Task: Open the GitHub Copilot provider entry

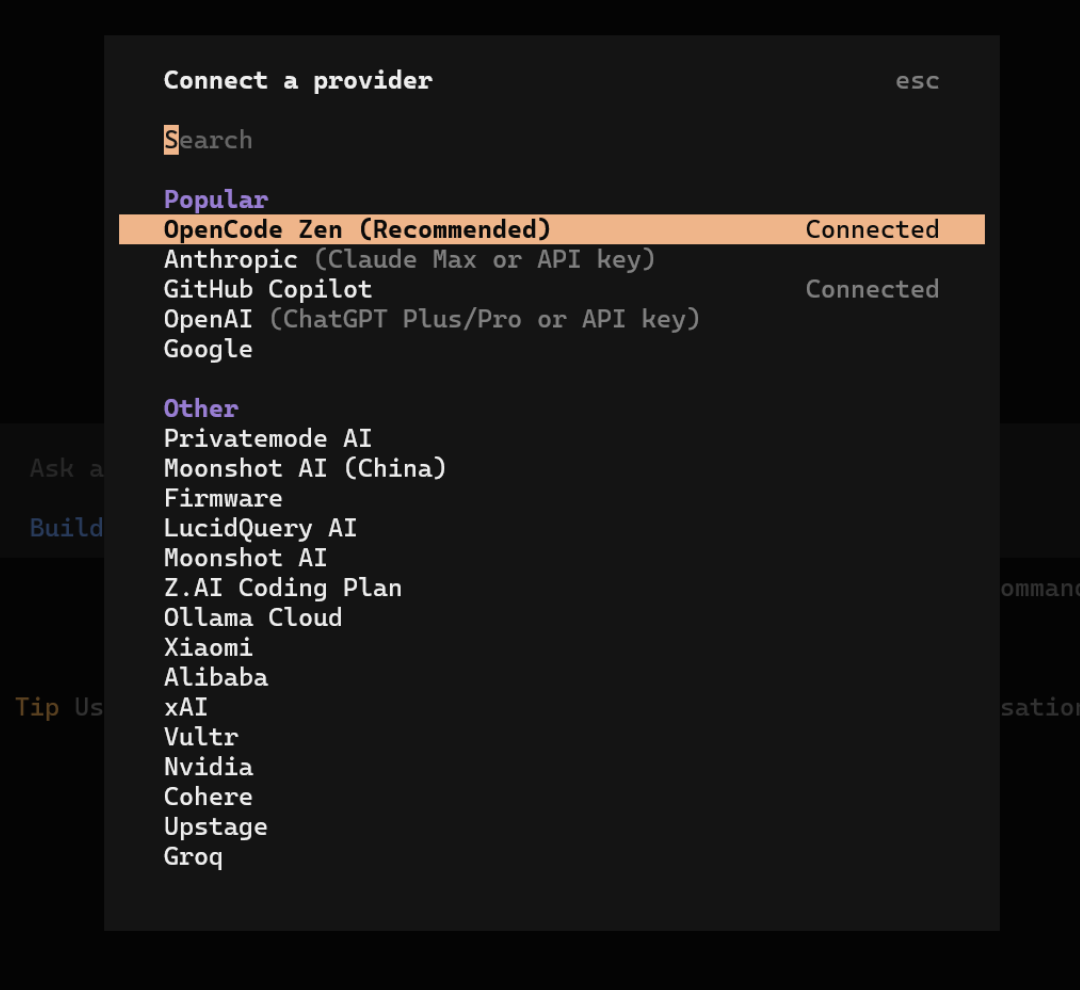Action: point(267,289)
